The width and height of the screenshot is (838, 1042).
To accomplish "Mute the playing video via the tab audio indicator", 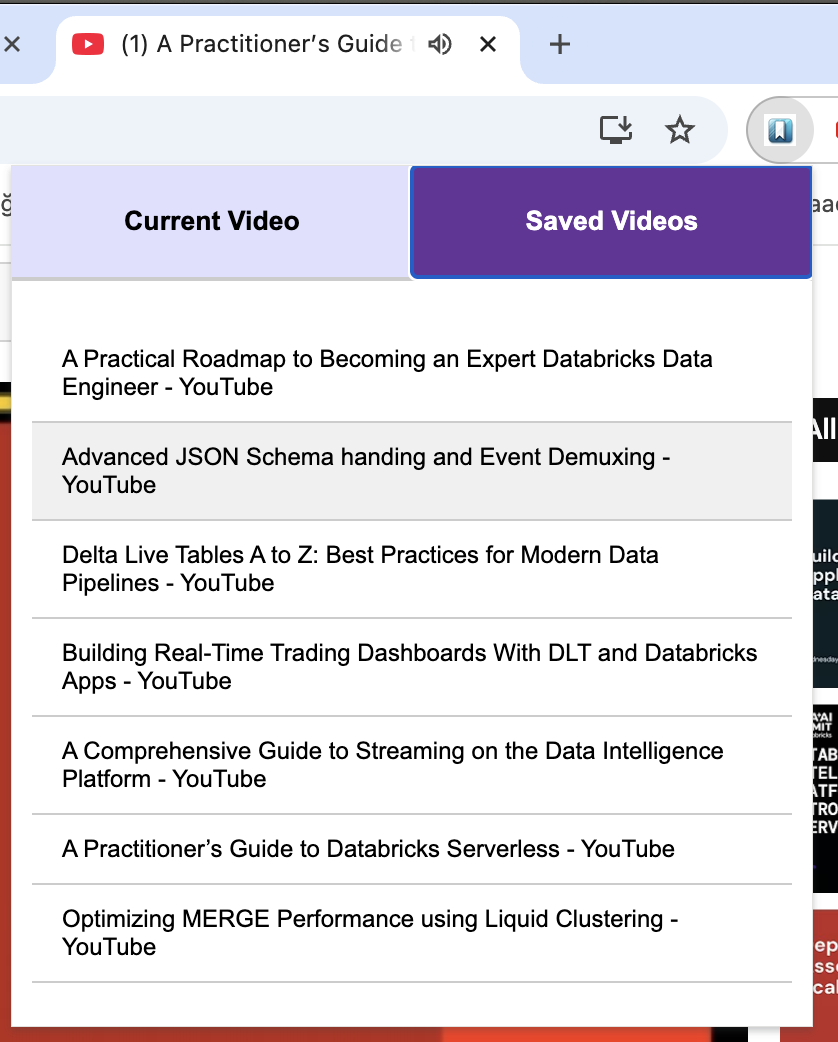I will click(439, 44).
